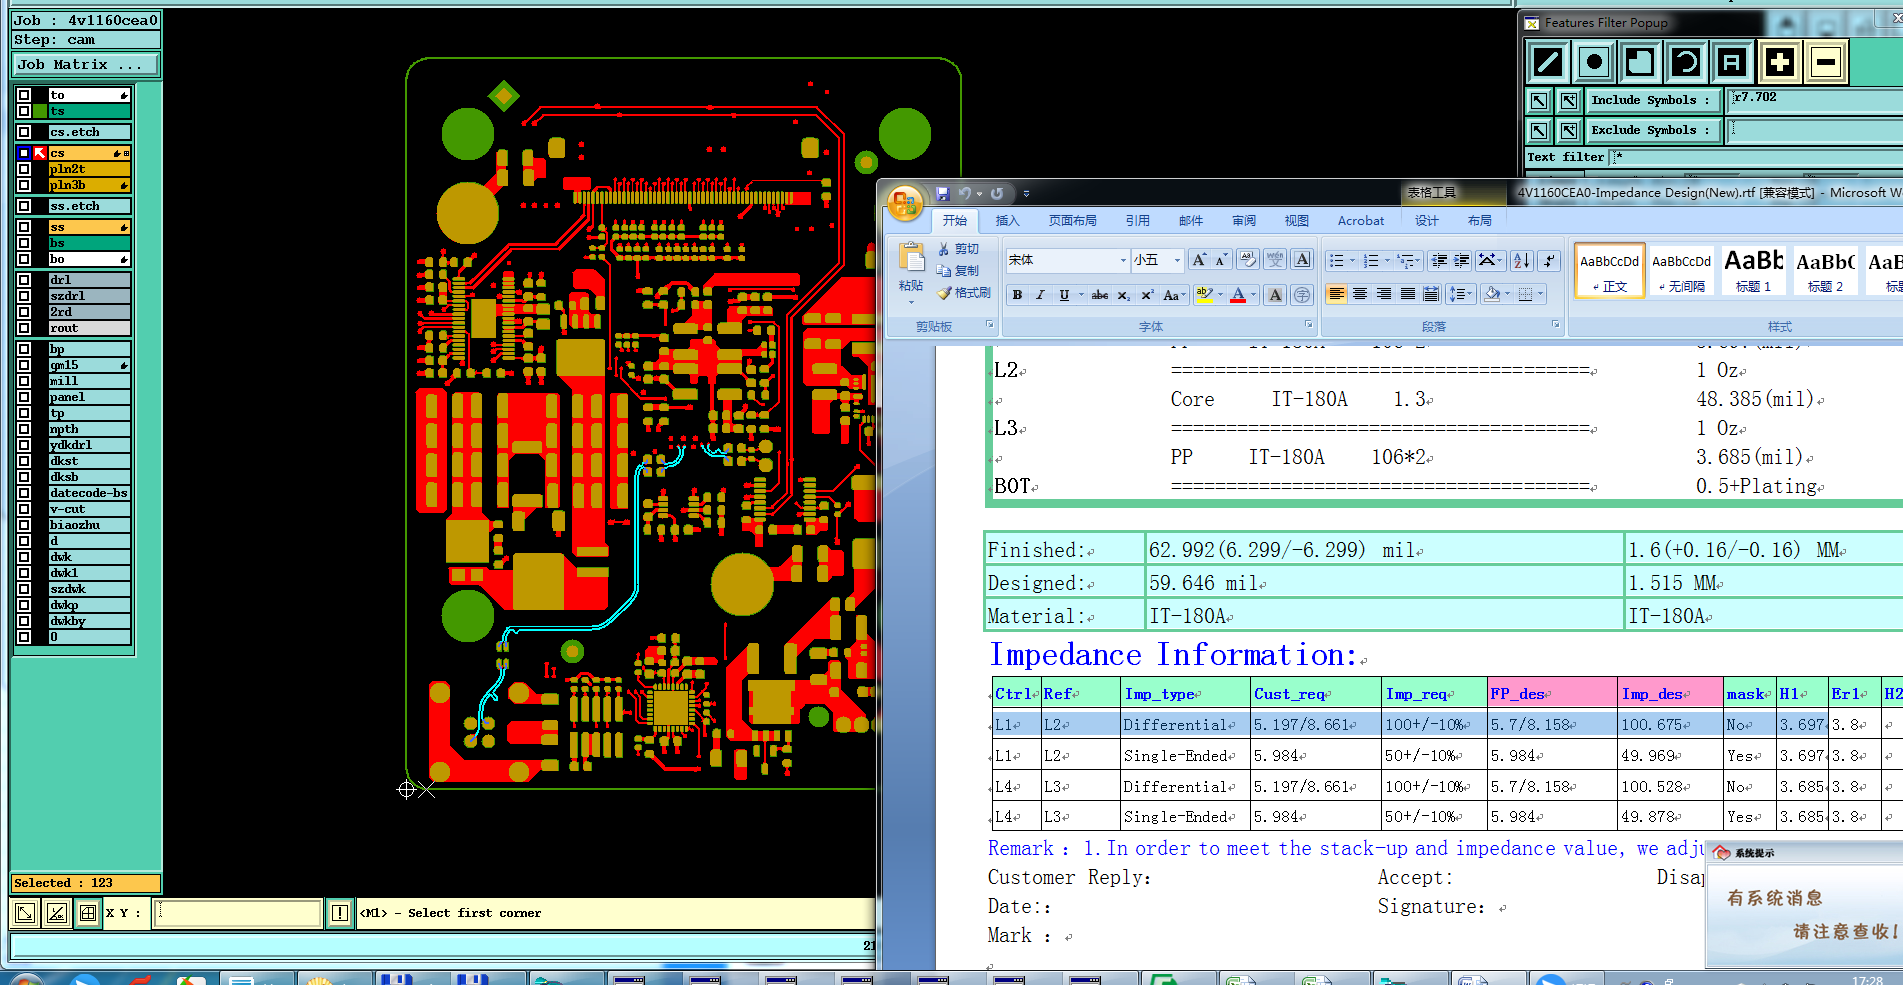Expand the font color dropdown arrow
Screen dimensions: 1903x985
tap(1253, 295)
